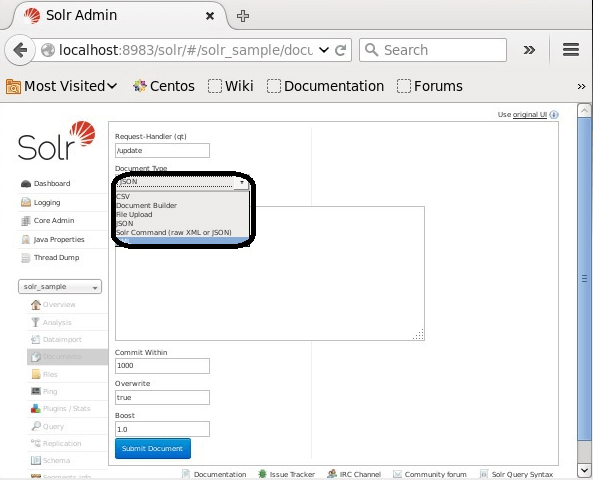Open the Plugins / Stats icon

[x=36, y=409]
